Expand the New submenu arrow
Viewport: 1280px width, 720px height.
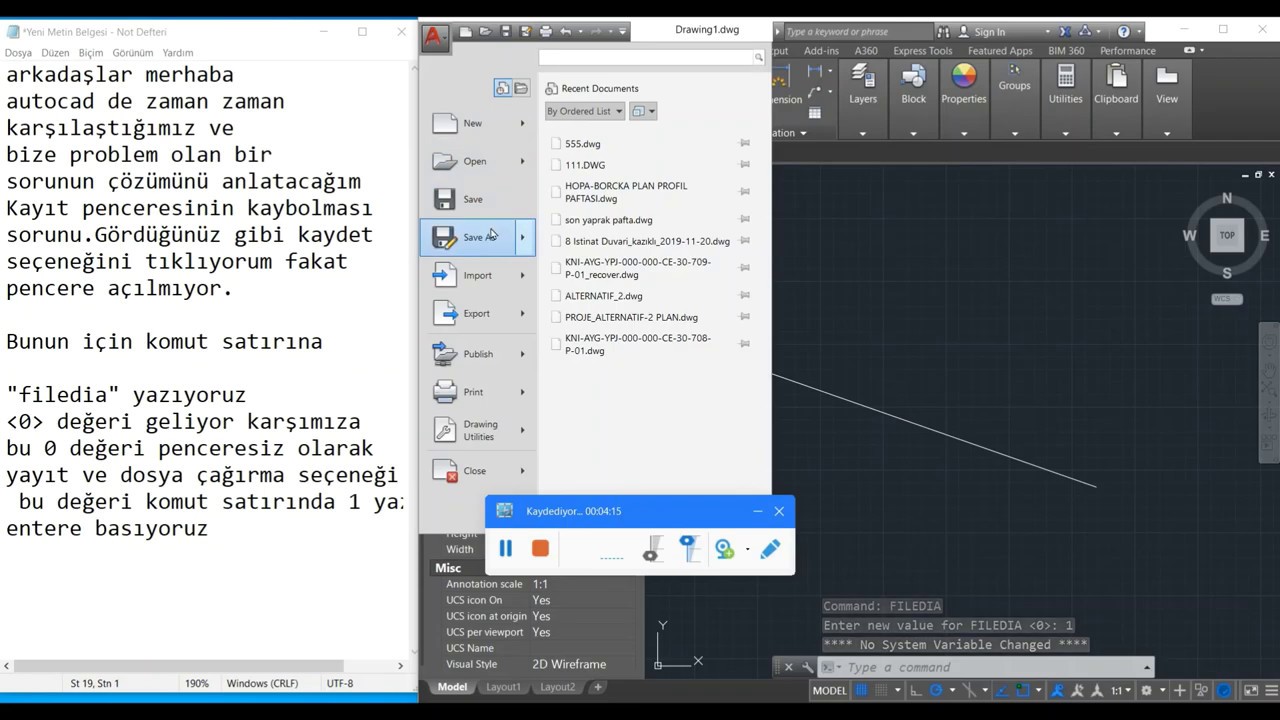pos(522,123)
